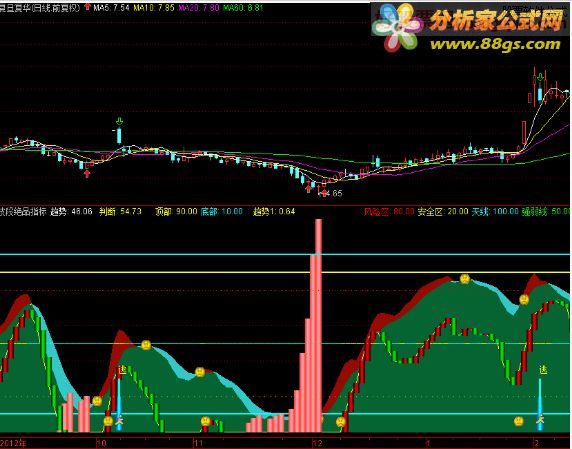
Task: Select month 11 on the time axis
Action: pyautogui.click(x=198, y=443)
